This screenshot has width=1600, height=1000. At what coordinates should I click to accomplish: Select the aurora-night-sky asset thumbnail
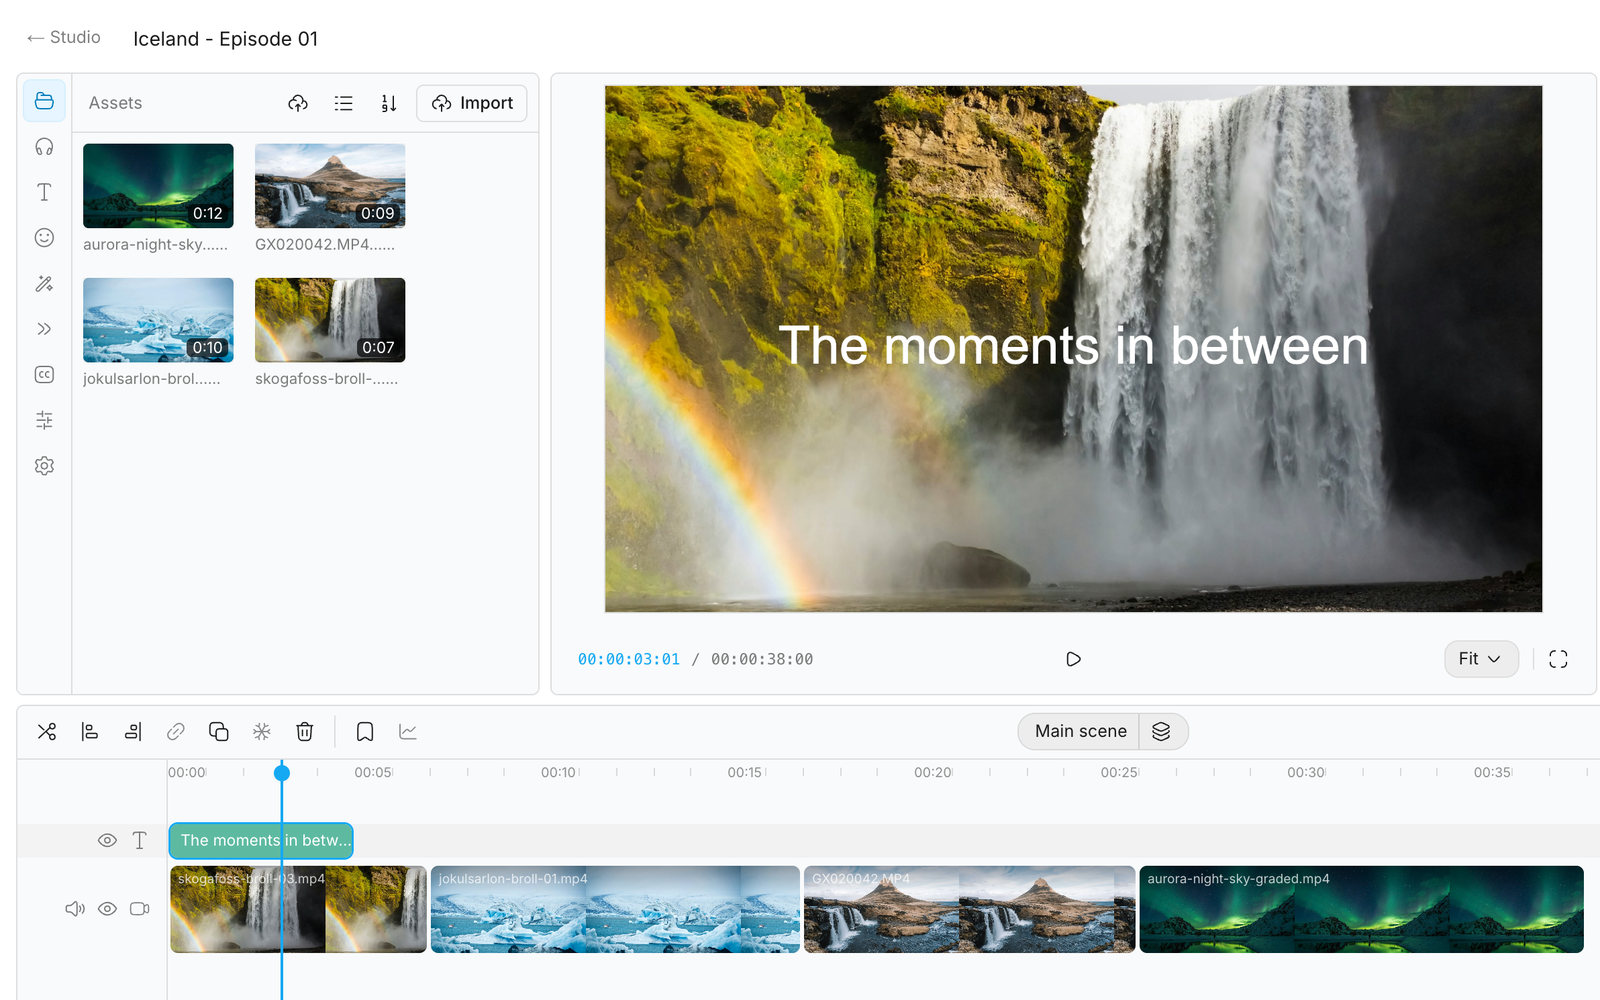(x=158, y=186)
